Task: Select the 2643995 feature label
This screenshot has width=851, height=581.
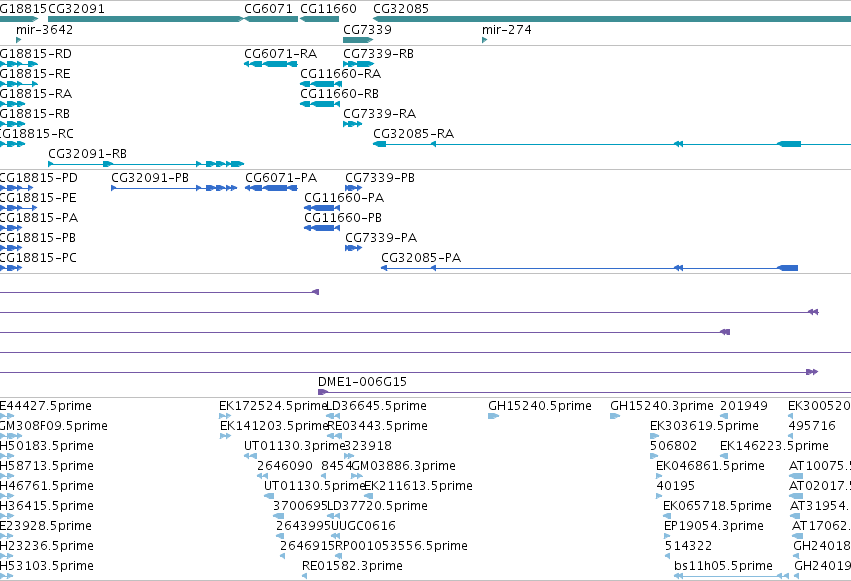Action: pyautogui.click(x=303, y=526)
